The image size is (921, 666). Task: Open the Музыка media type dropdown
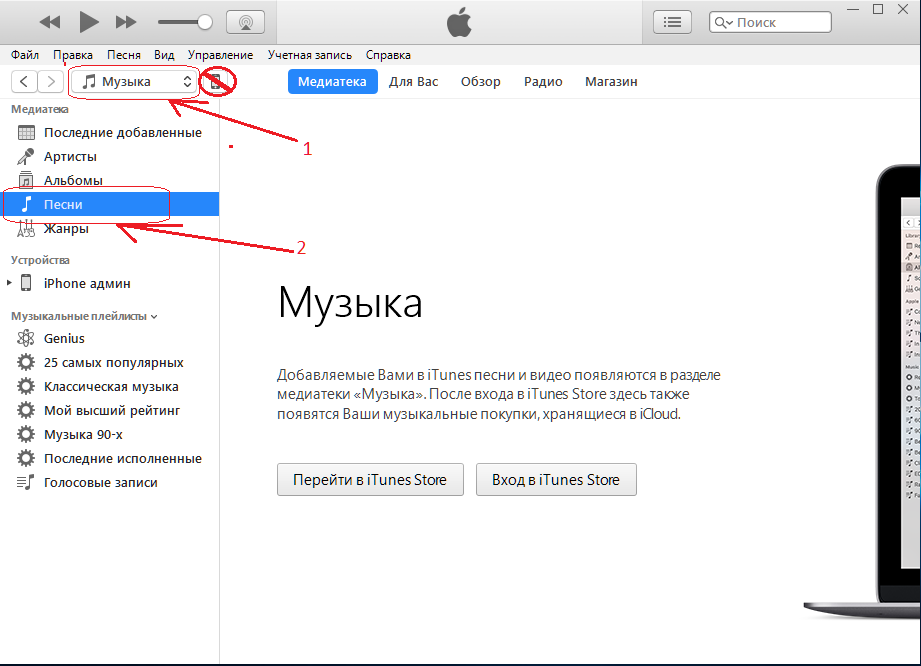coord(133,81)
